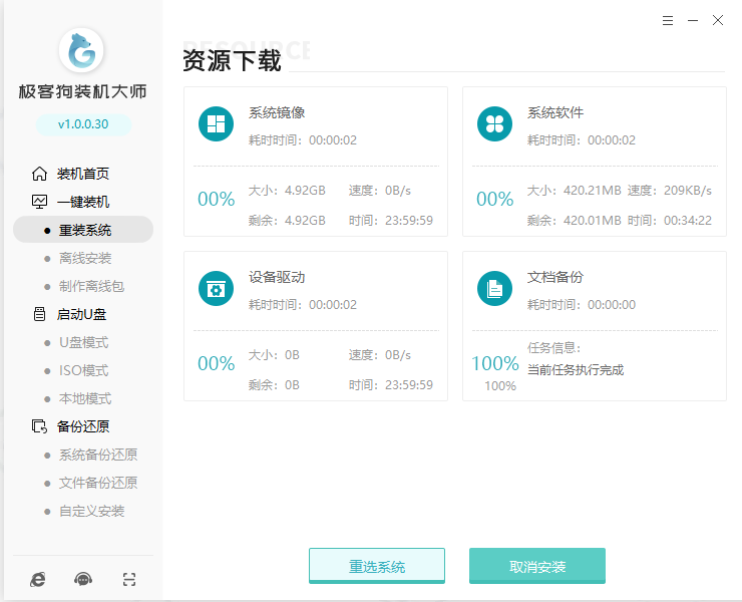
Task: Click the 系统镜像 Windows icon
Action: click(215, 125)
